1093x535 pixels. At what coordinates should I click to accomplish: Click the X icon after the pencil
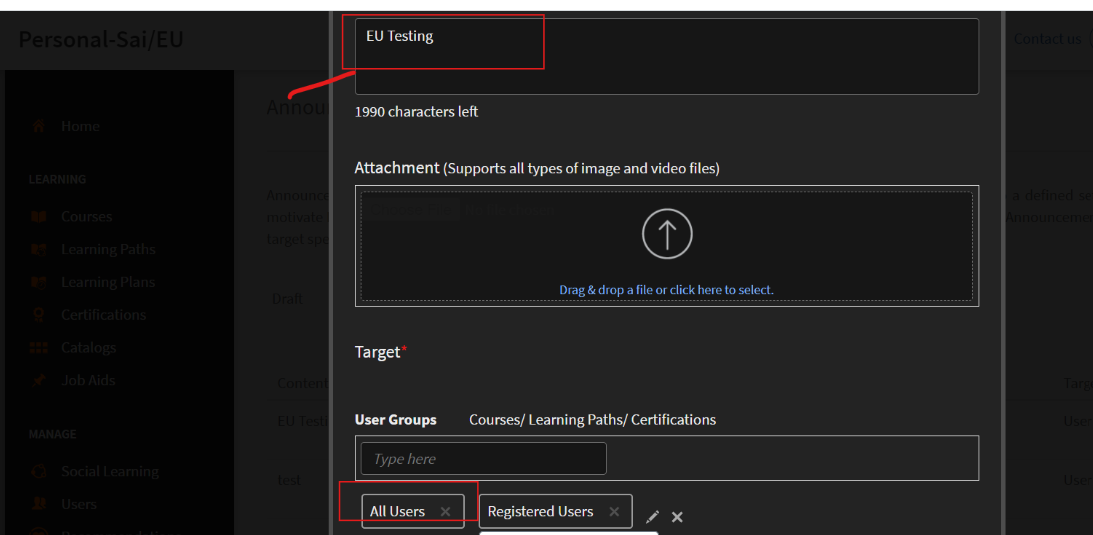coord(677,517)
